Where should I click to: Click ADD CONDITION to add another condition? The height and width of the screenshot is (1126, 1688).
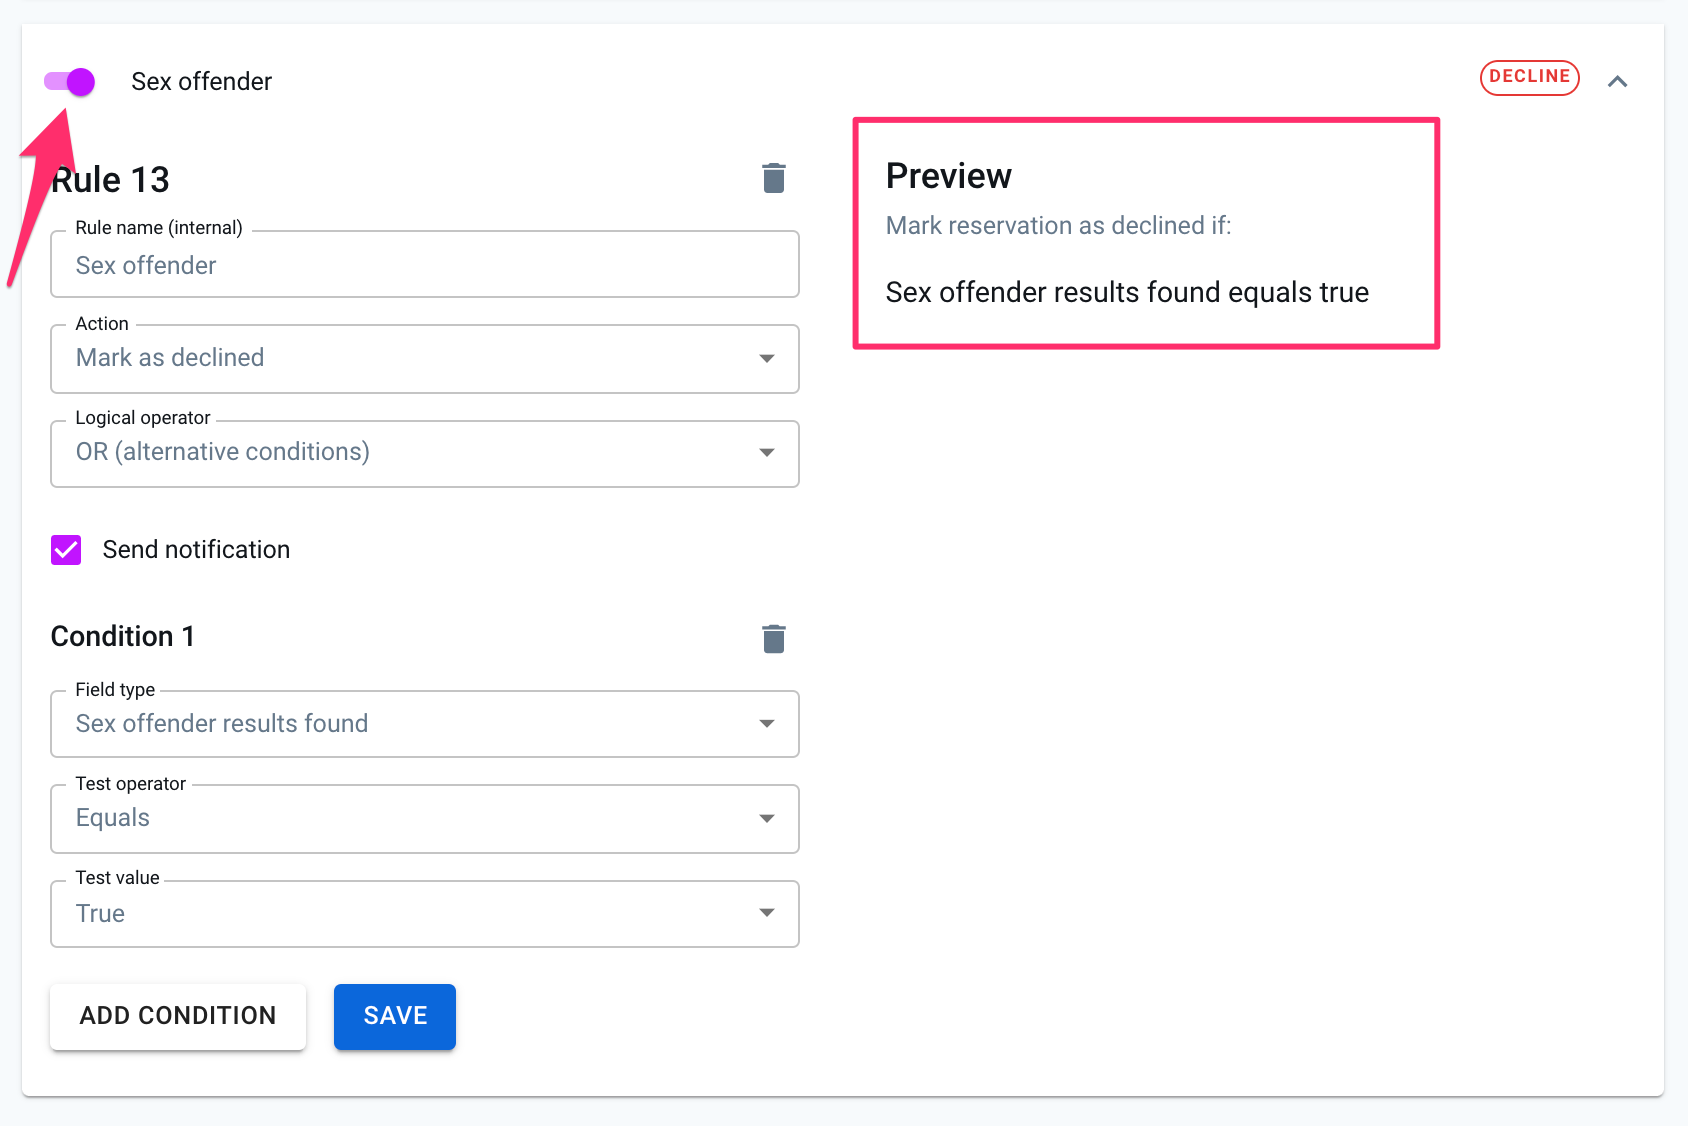pos(177,1016)
